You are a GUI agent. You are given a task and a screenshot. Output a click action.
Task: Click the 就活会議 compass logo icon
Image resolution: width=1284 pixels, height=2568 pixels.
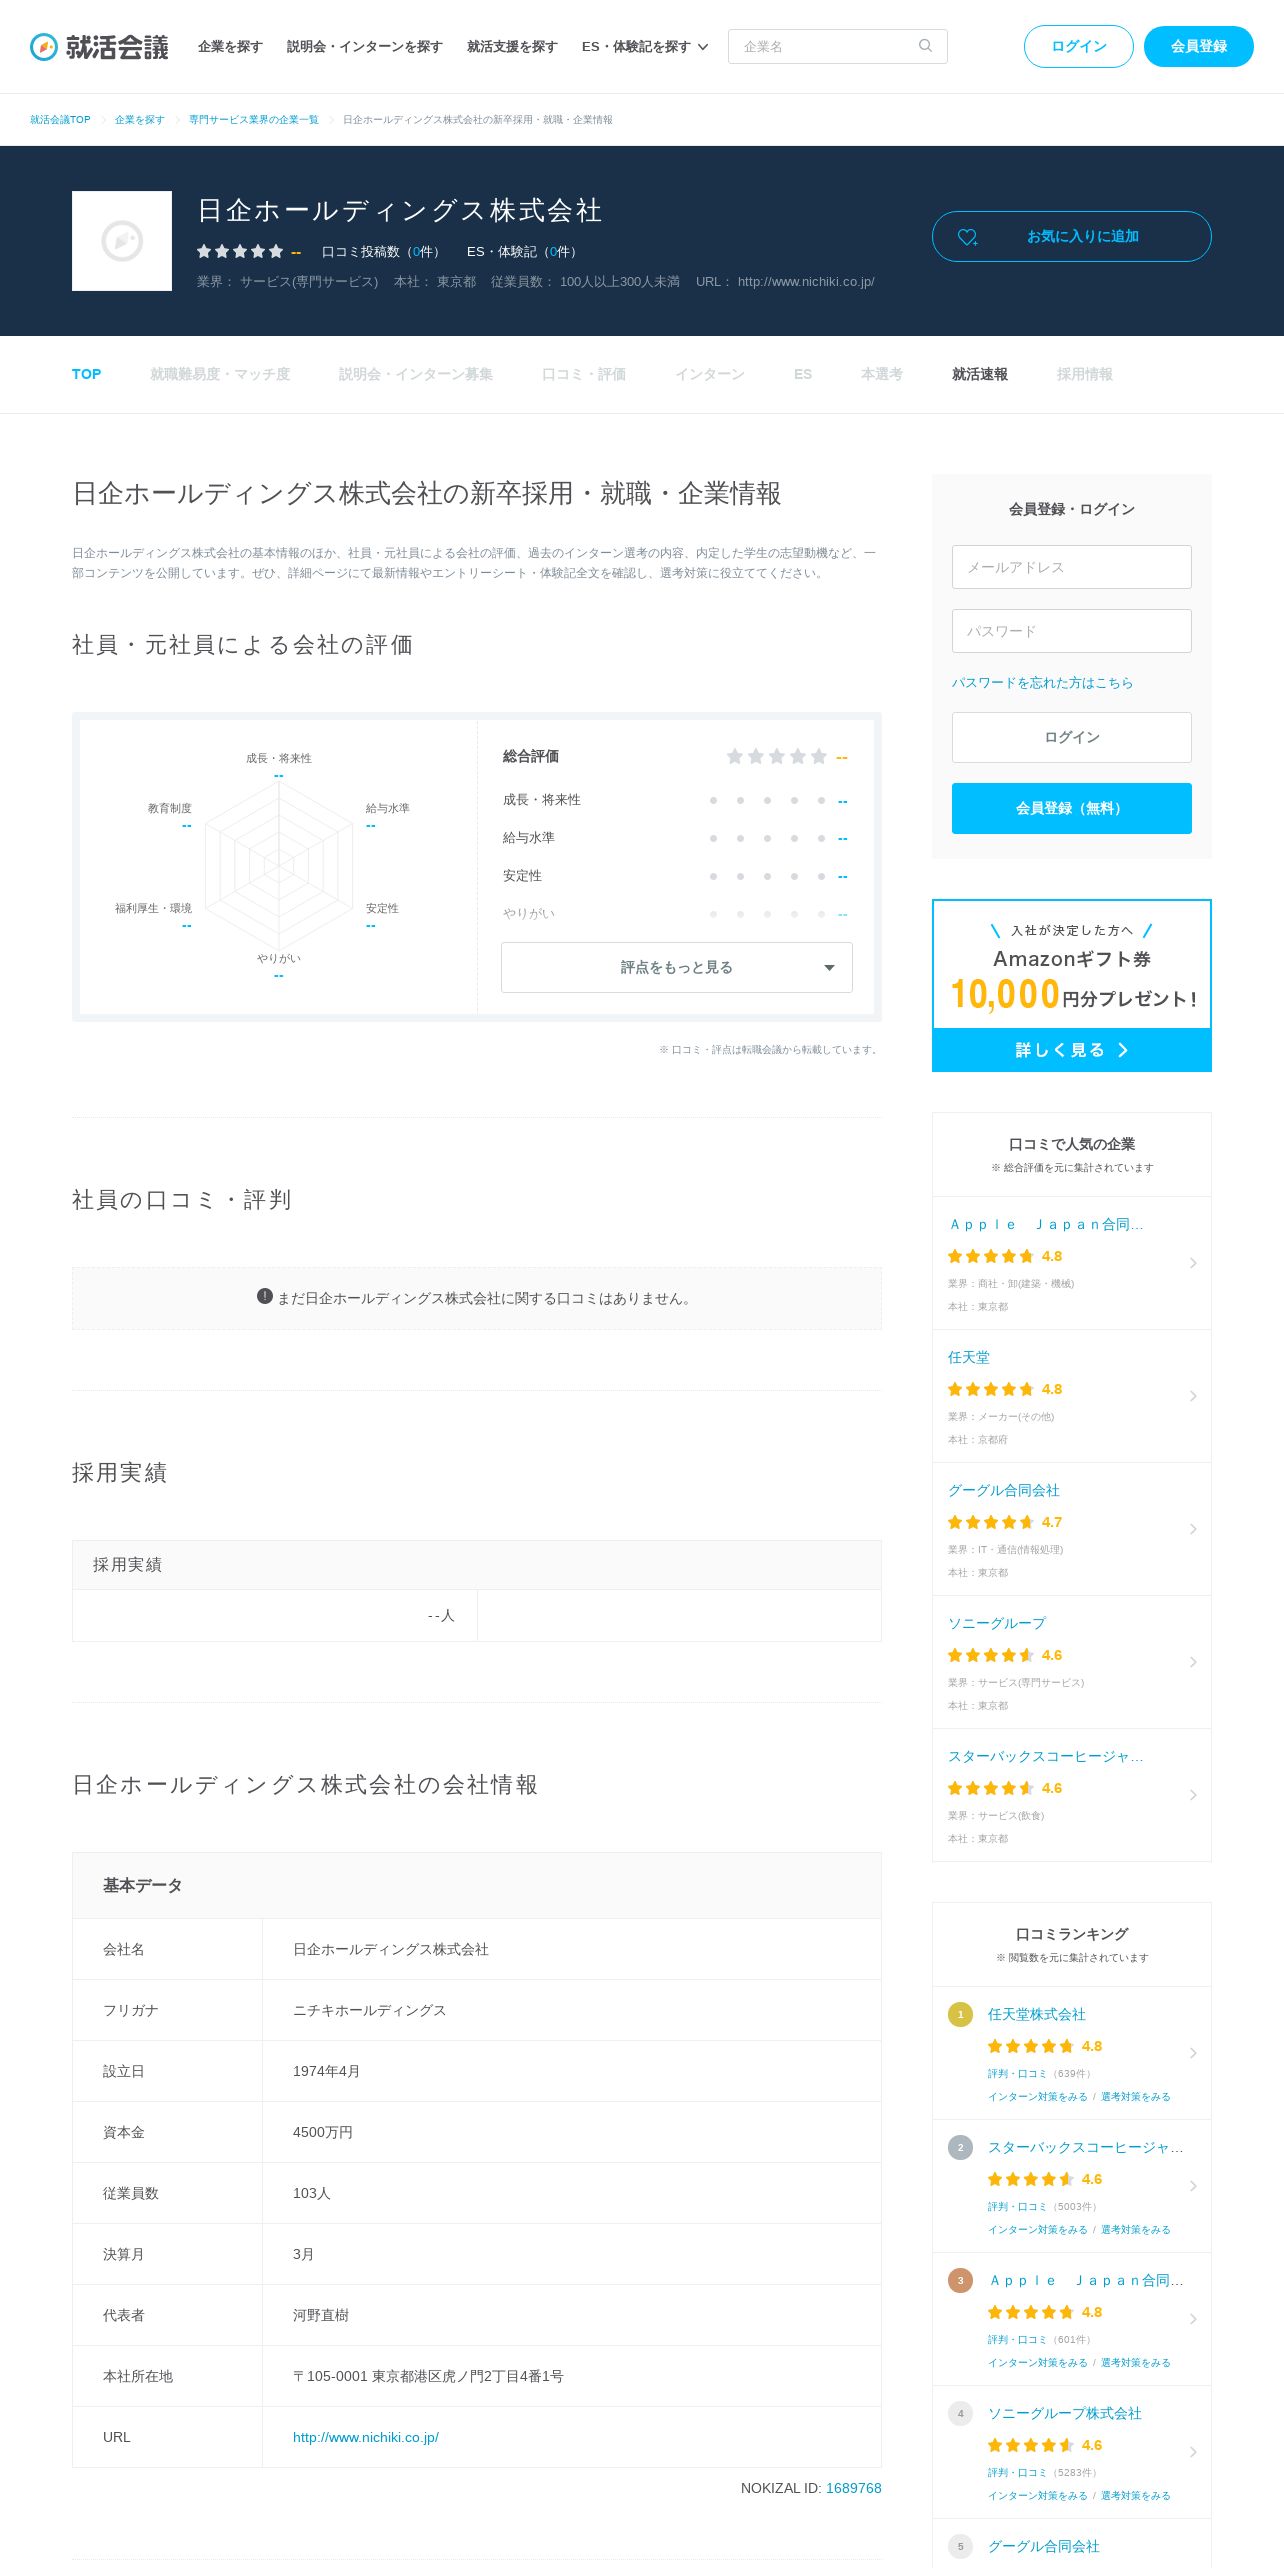tap(44, 47)
